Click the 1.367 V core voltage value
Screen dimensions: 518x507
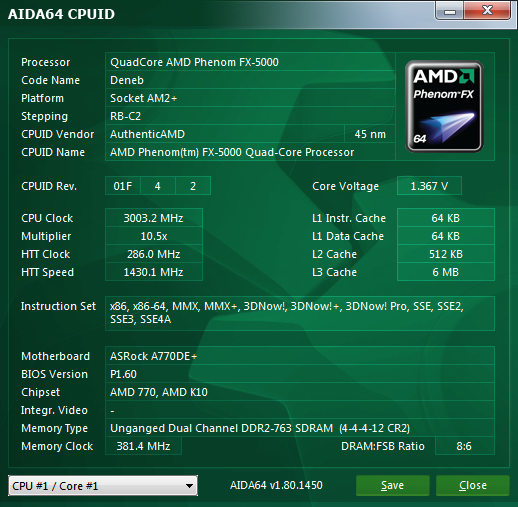[x=429, y=186]
